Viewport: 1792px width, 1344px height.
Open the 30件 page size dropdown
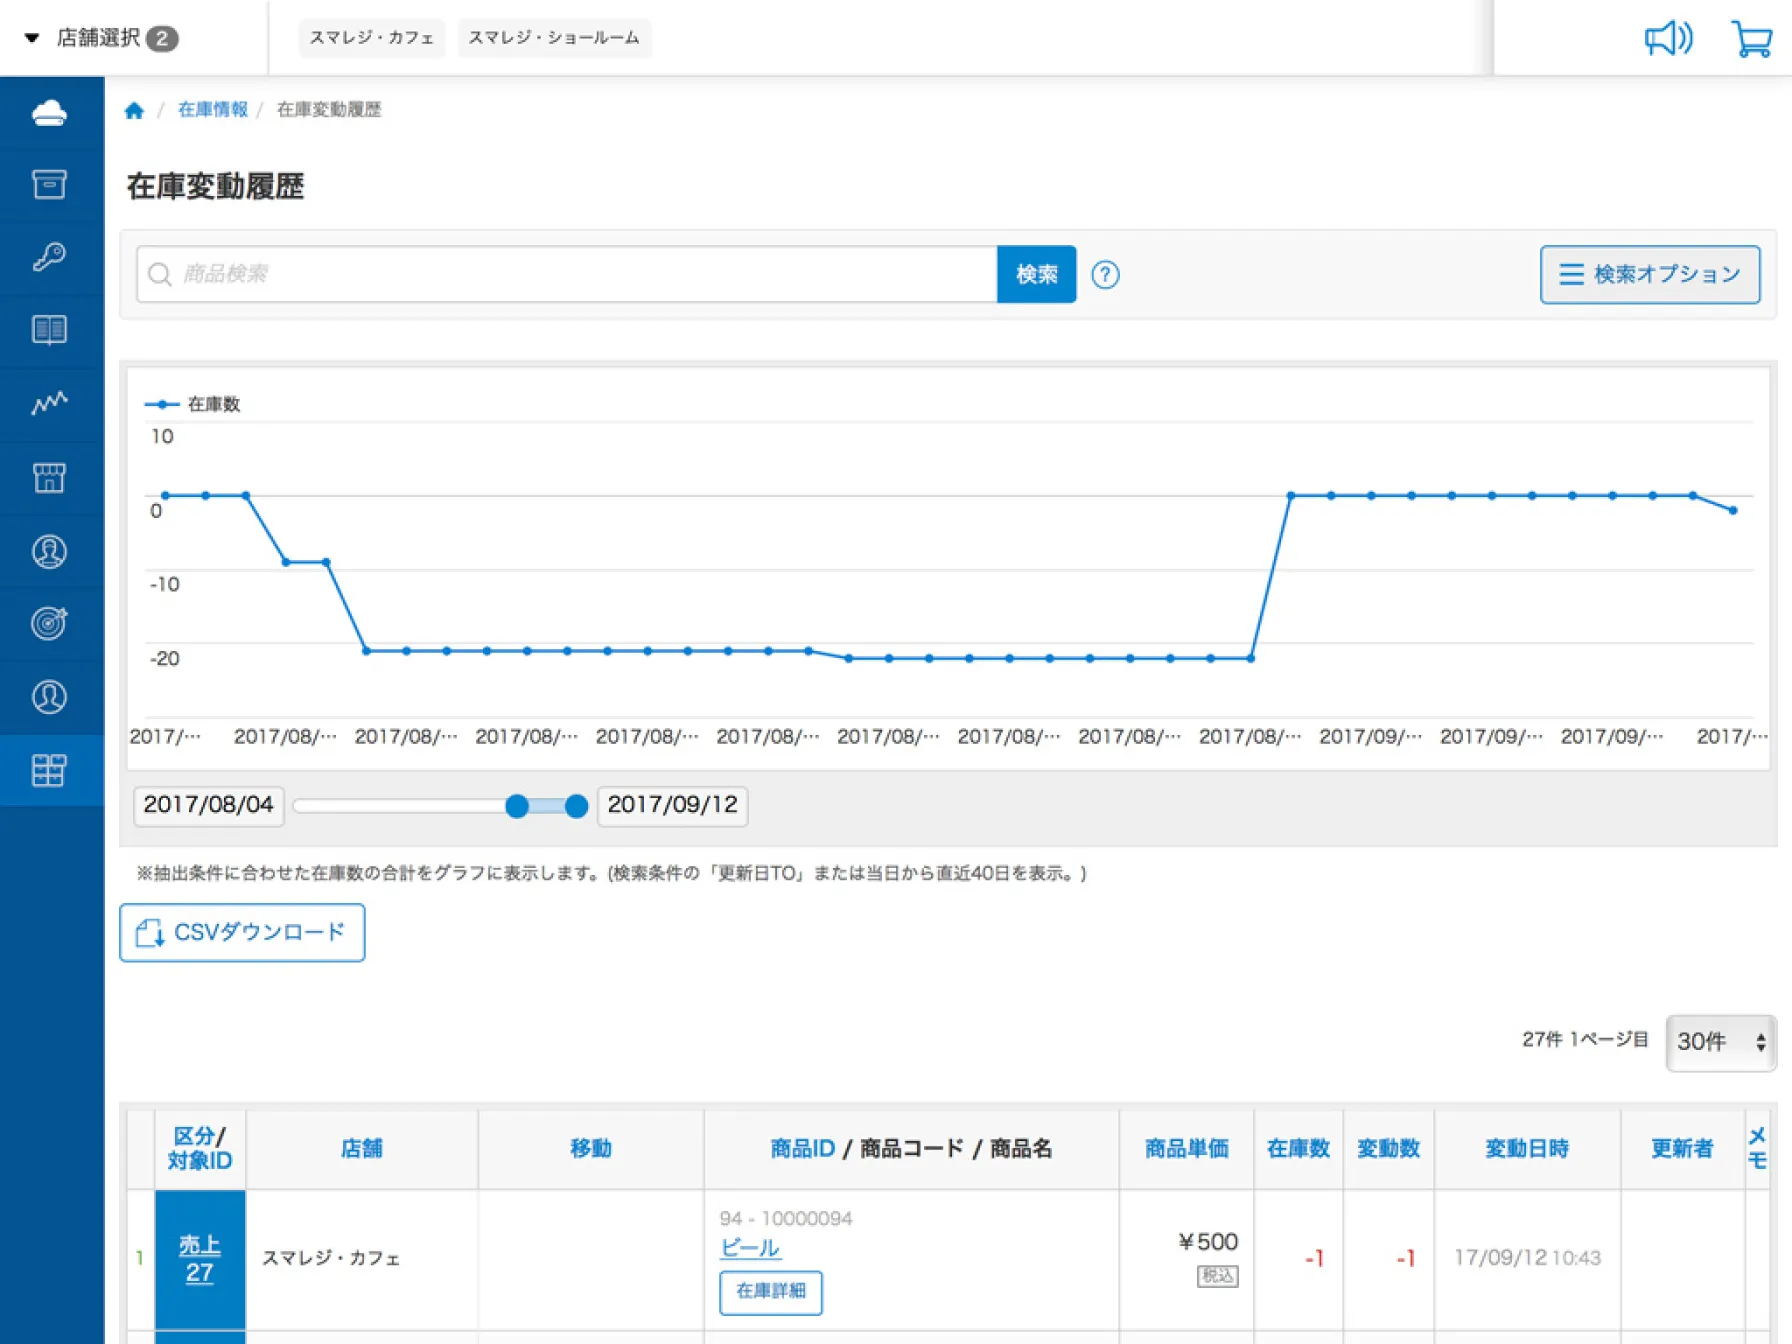(x=1720, y=1042)
